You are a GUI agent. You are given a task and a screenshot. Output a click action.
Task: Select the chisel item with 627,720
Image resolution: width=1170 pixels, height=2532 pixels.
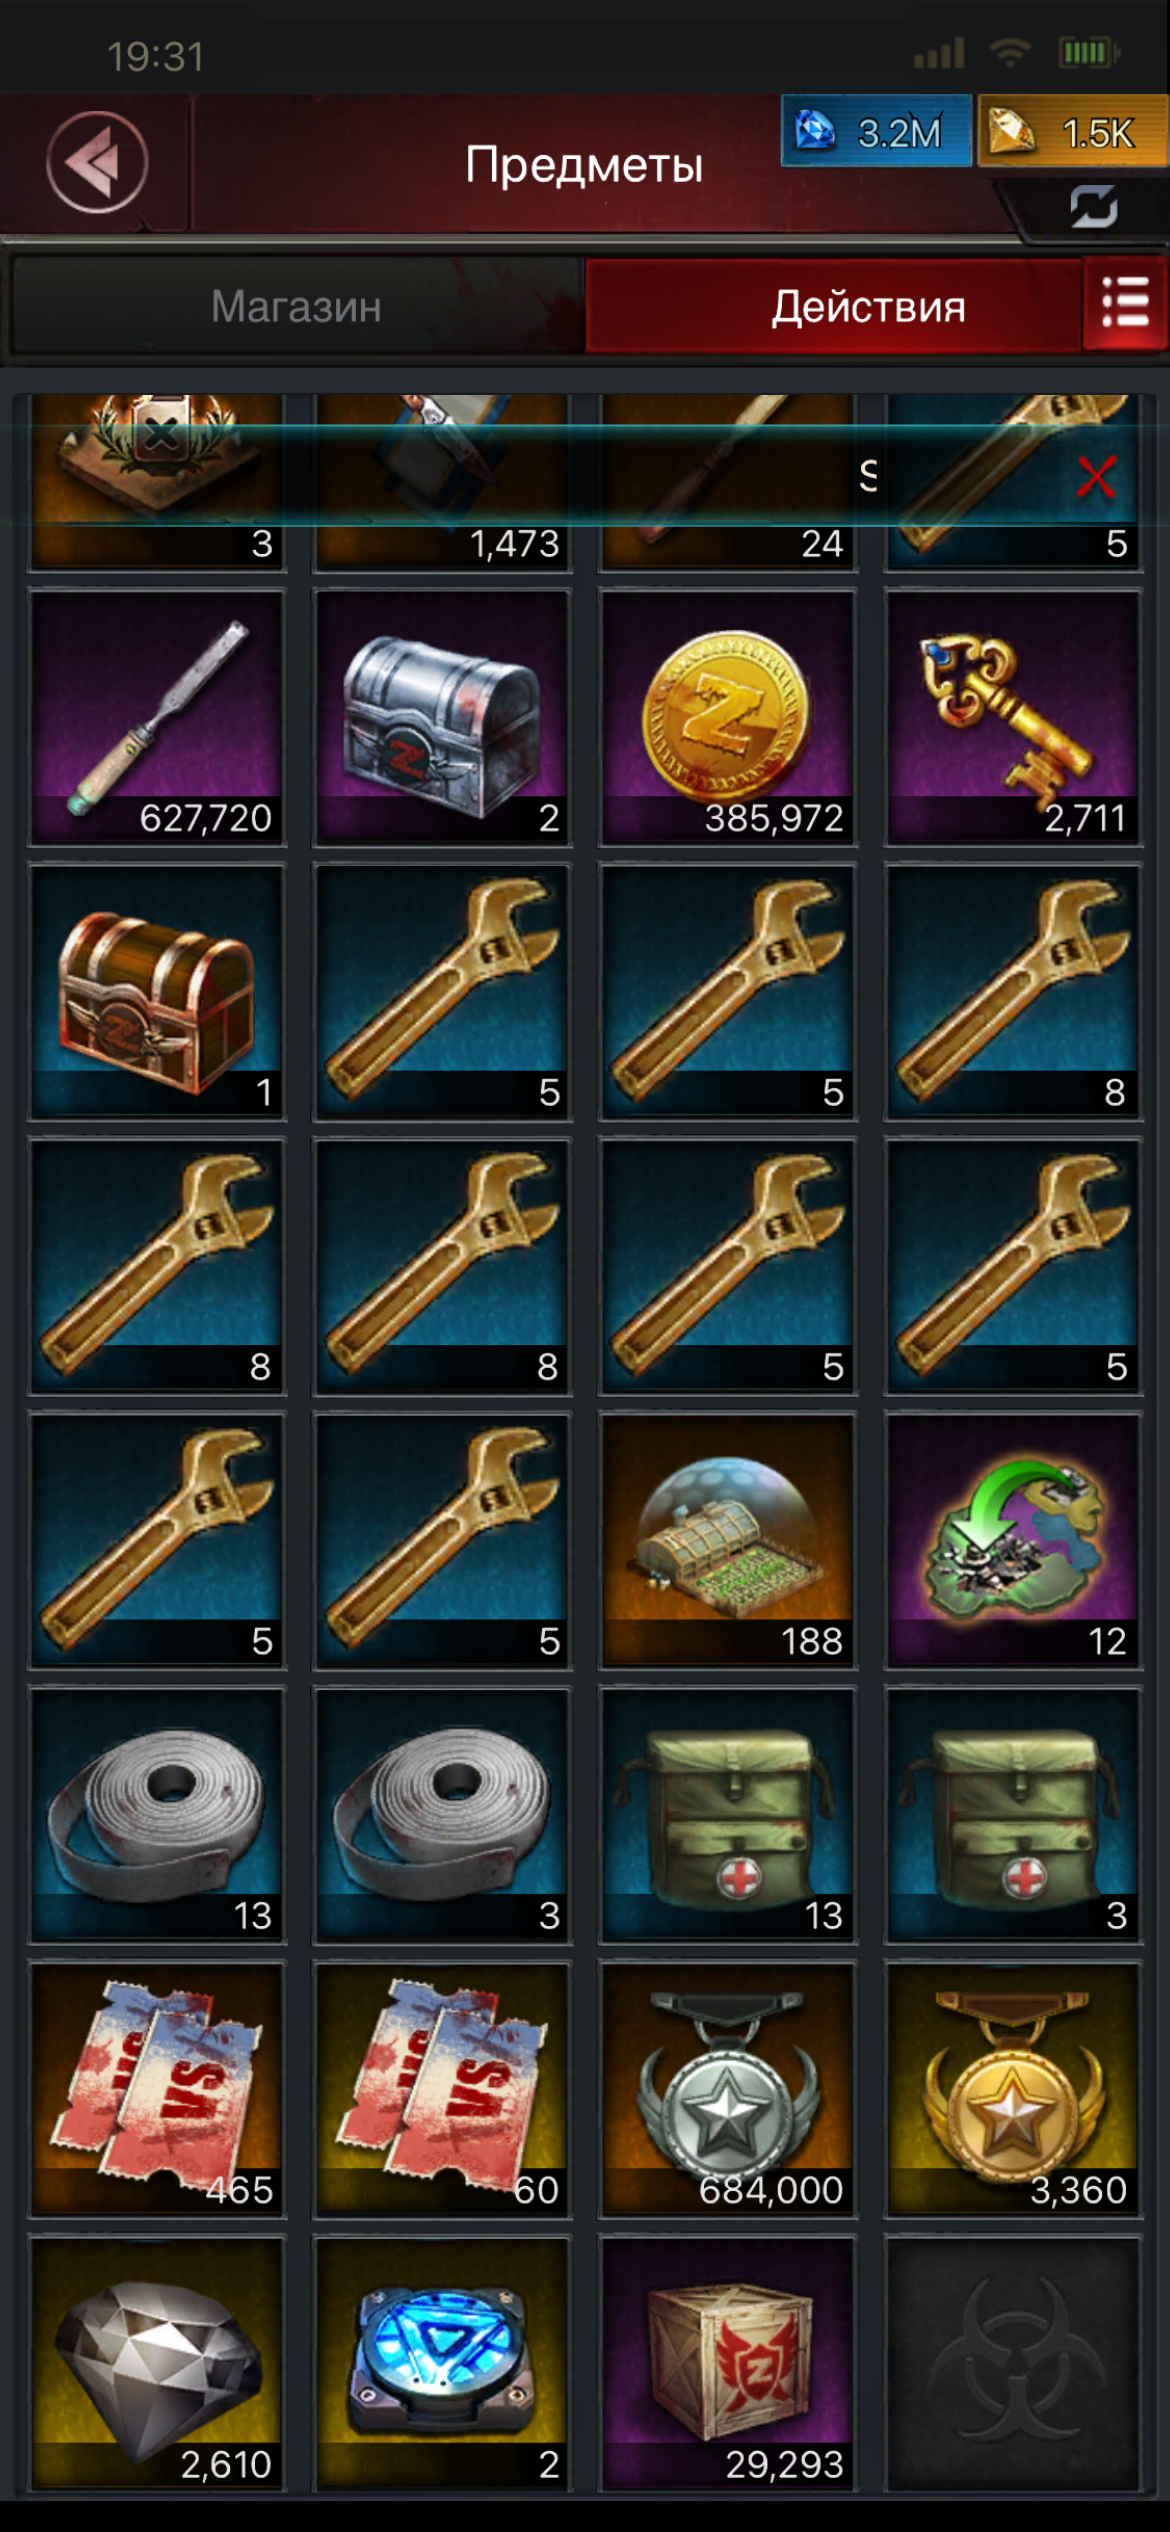[157, 718]
